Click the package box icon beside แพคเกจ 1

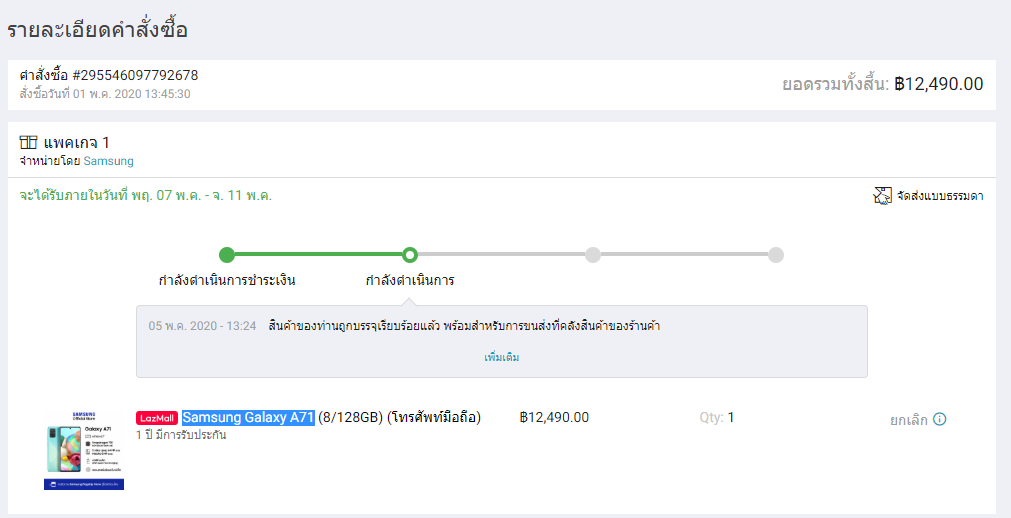28,143
